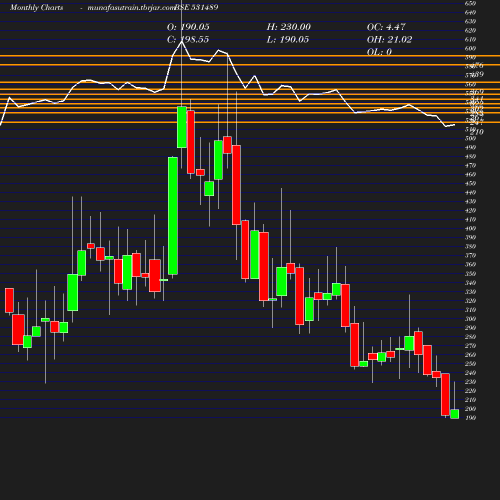Click the 650 price axis label
Screen dimensions: 500x500
(470, 3)
